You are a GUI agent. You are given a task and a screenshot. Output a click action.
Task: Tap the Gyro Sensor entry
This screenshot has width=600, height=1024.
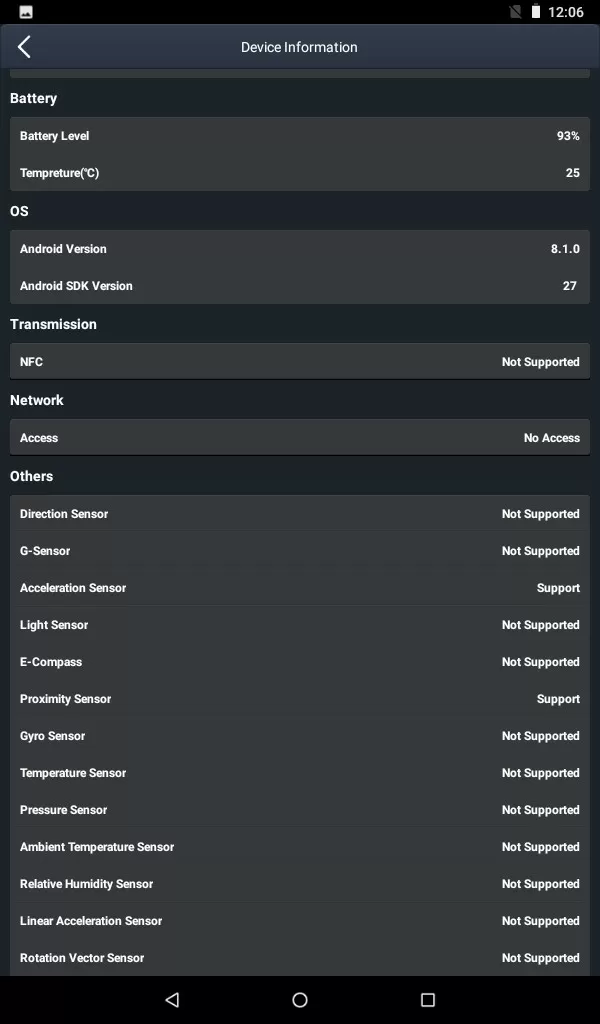(x=300, y=736)
